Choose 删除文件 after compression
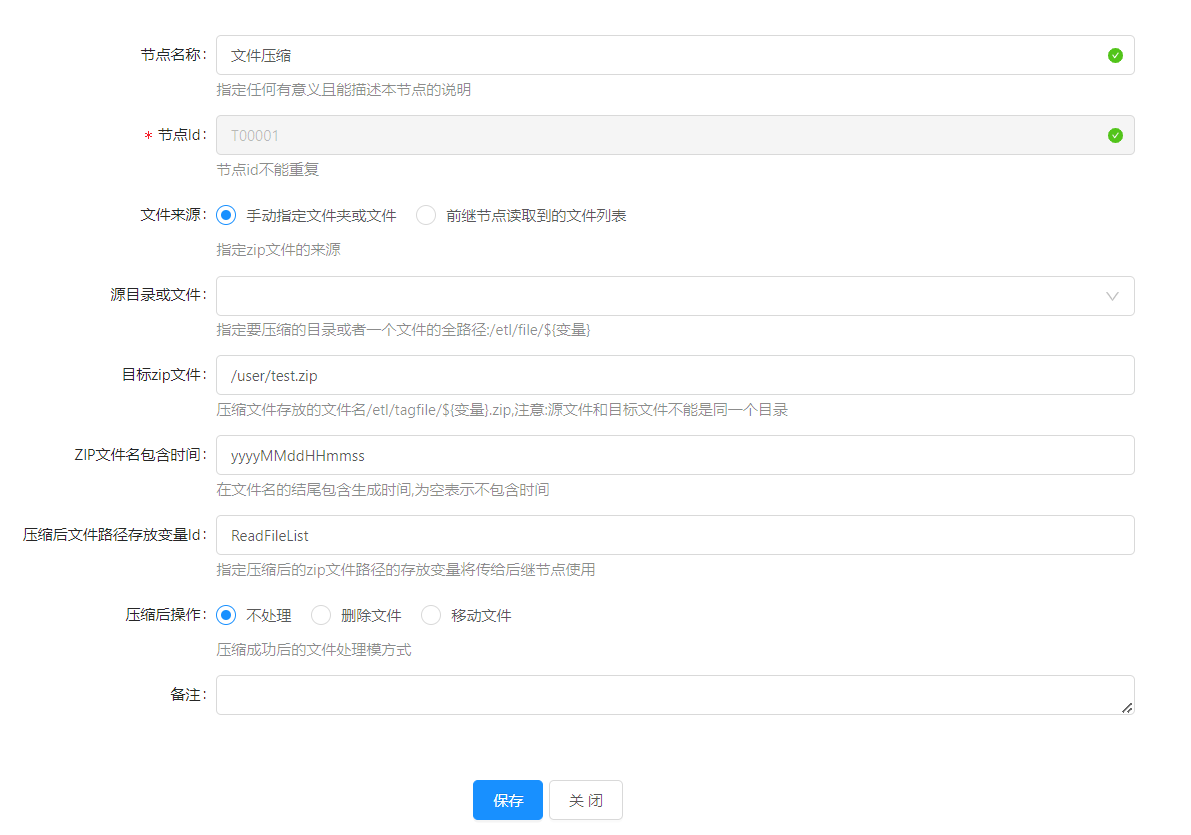The image size is (1191, 835). point(322,616)
